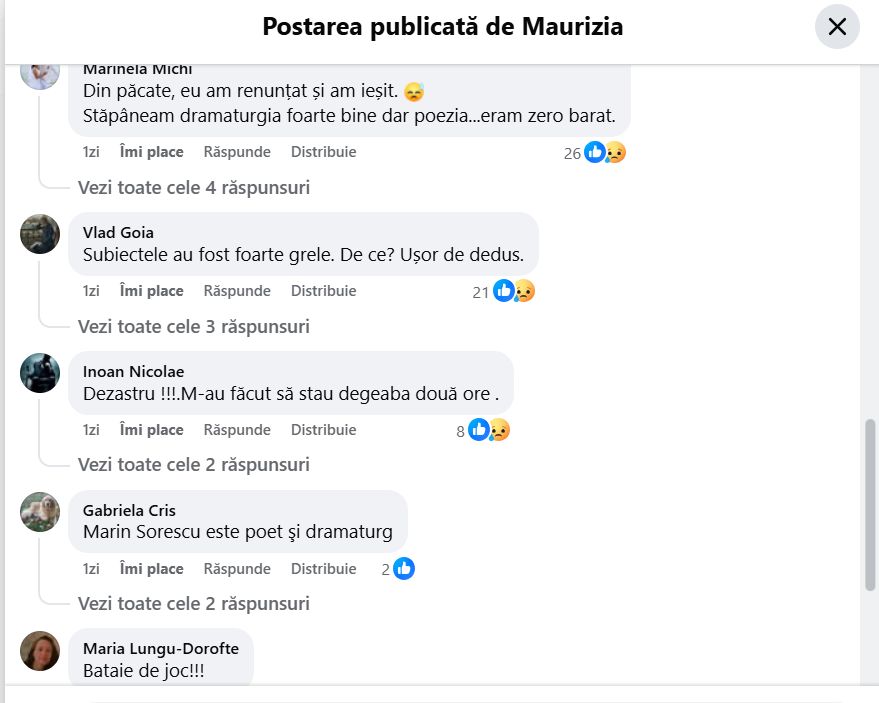Close the Maurizia post dialog
The height and width of the screenshot is (703, 879).
tap(837, 26)
